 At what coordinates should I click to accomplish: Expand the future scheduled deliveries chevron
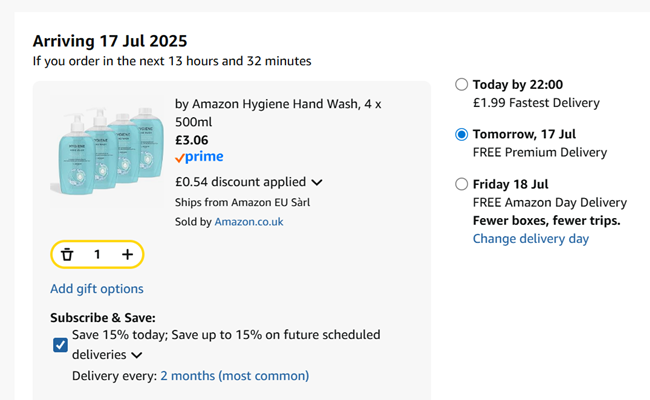136,355
